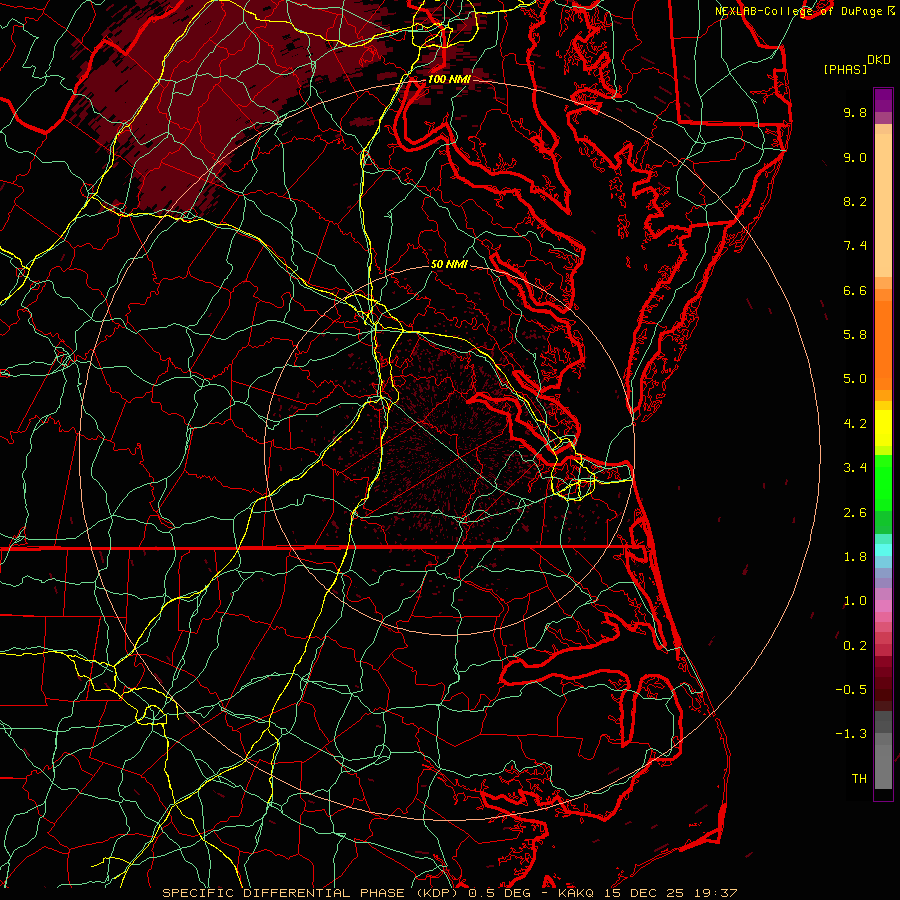Click the -0.5 value on the scale
The image size is (900, 900).
851,690
